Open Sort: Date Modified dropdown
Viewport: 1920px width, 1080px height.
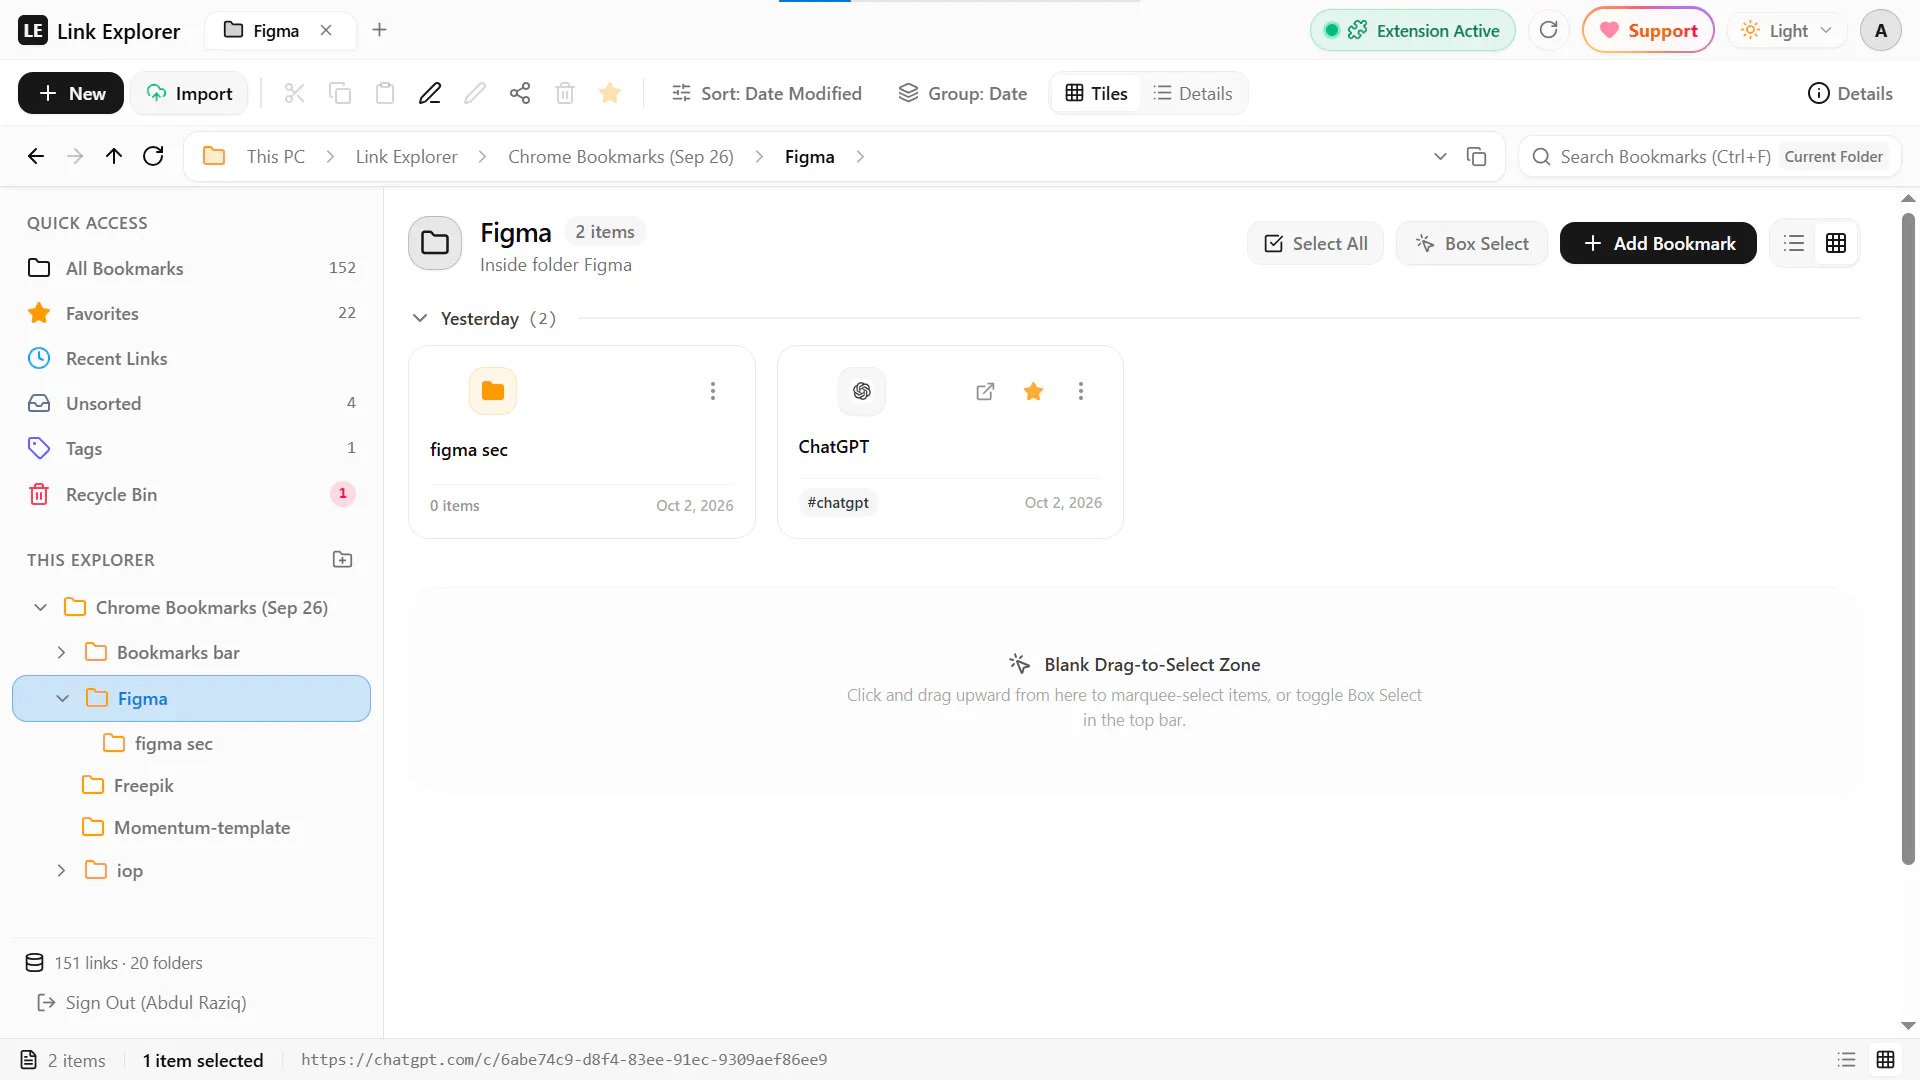767,93
